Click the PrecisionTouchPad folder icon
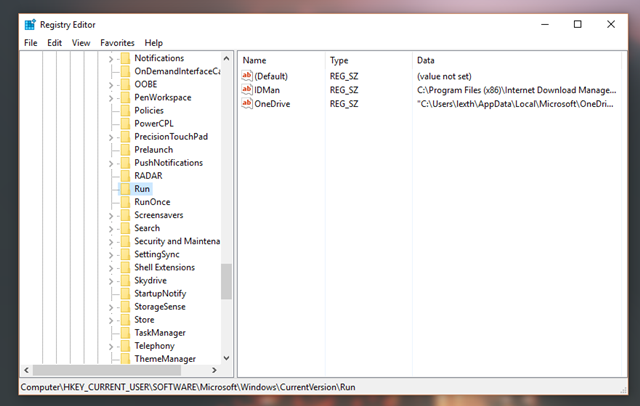Image resolution: width=640 pixels, height=406 pixels. (125, 136)
